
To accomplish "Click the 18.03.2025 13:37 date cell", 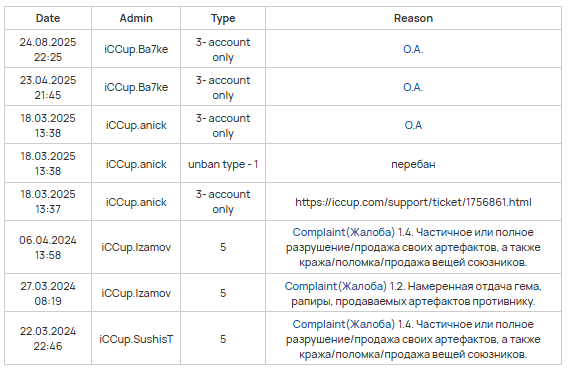I will click(48, 202).
